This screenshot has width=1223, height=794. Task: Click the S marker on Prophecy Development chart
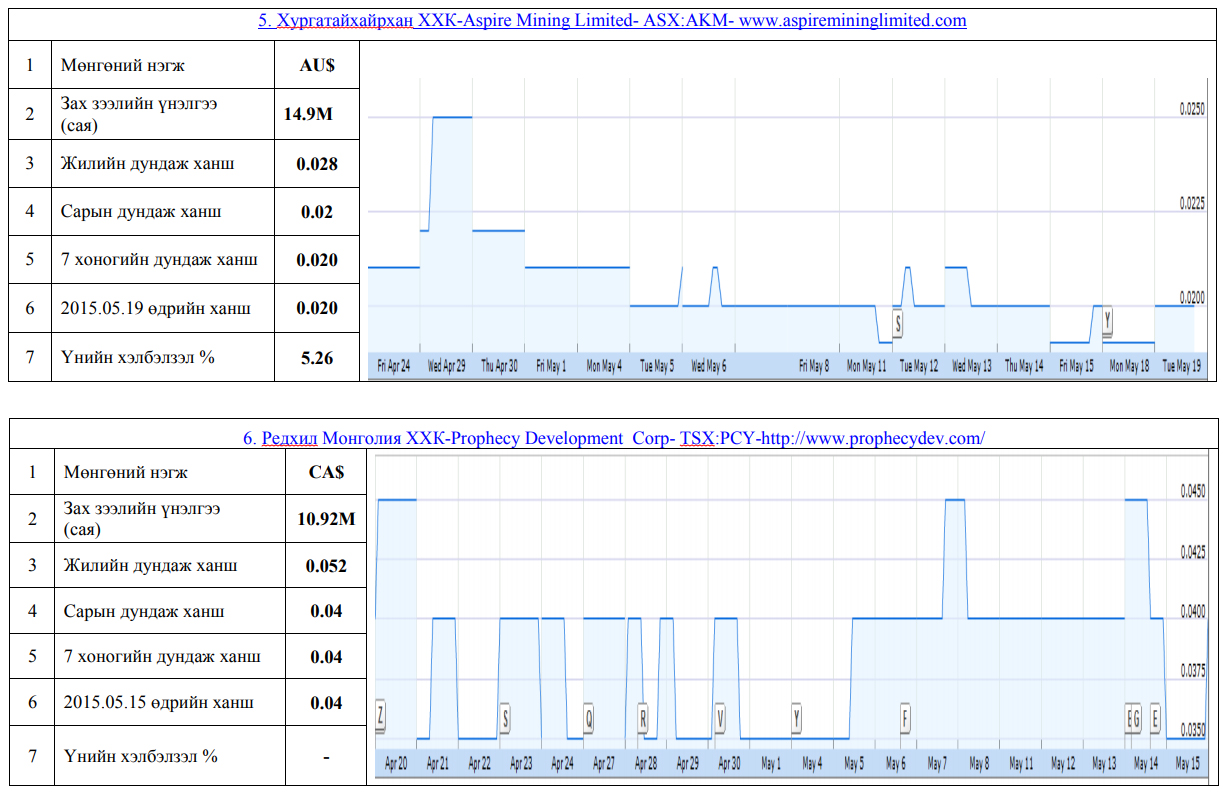505,717
